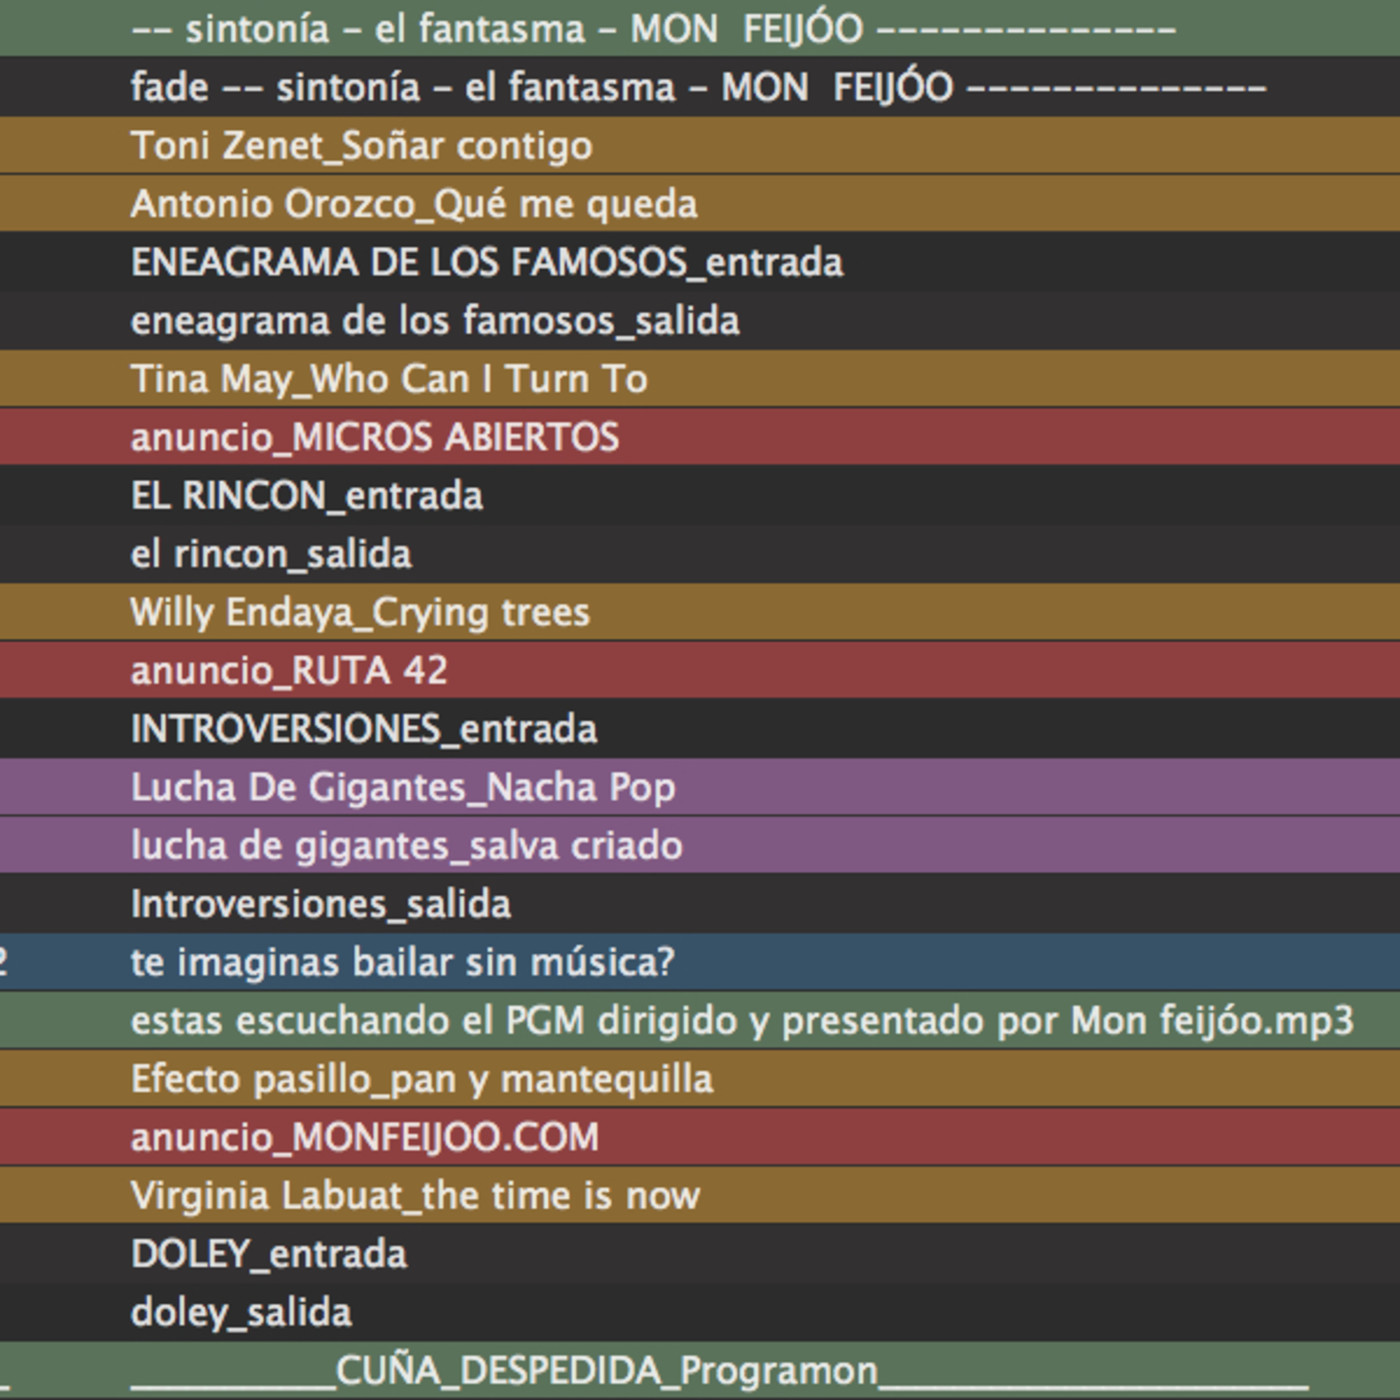Viewport: 1400px width, 1400px height.
Task: Select ENEAGRAMA DE LOS FAMOSOS_entrada cue
Action: [487, 263]
